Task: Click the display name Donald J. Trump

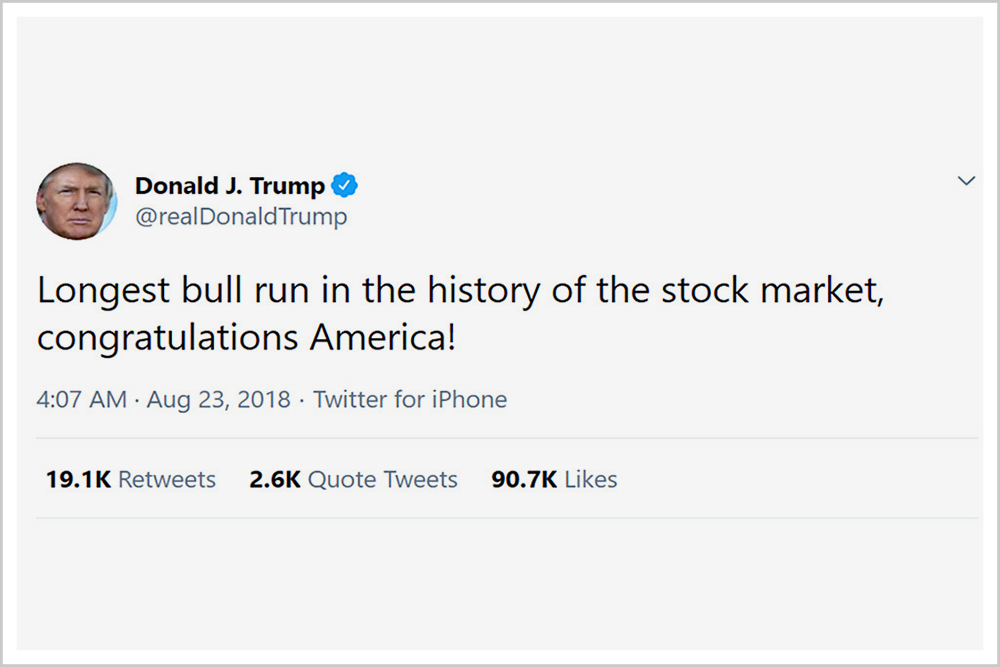Action: coord(230,186)
